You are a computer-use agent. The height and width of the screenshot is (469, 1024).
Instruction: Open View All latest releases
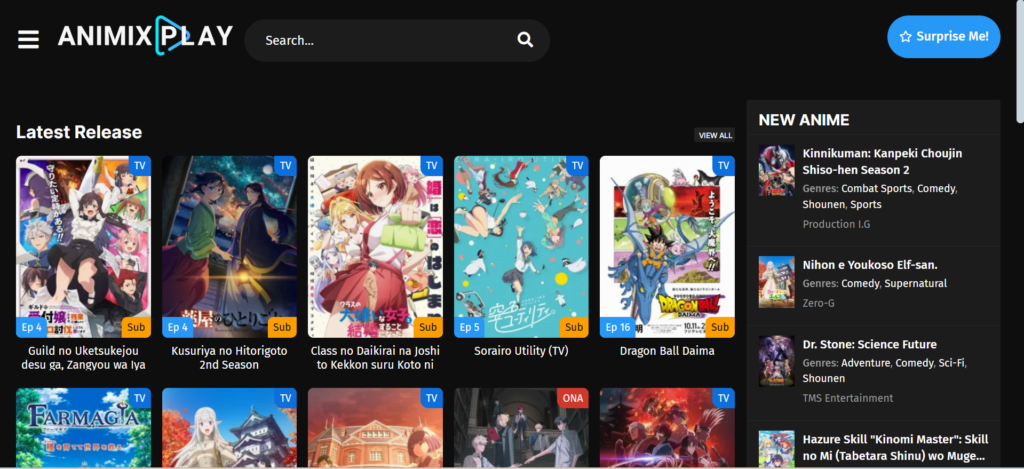[715, 135]
